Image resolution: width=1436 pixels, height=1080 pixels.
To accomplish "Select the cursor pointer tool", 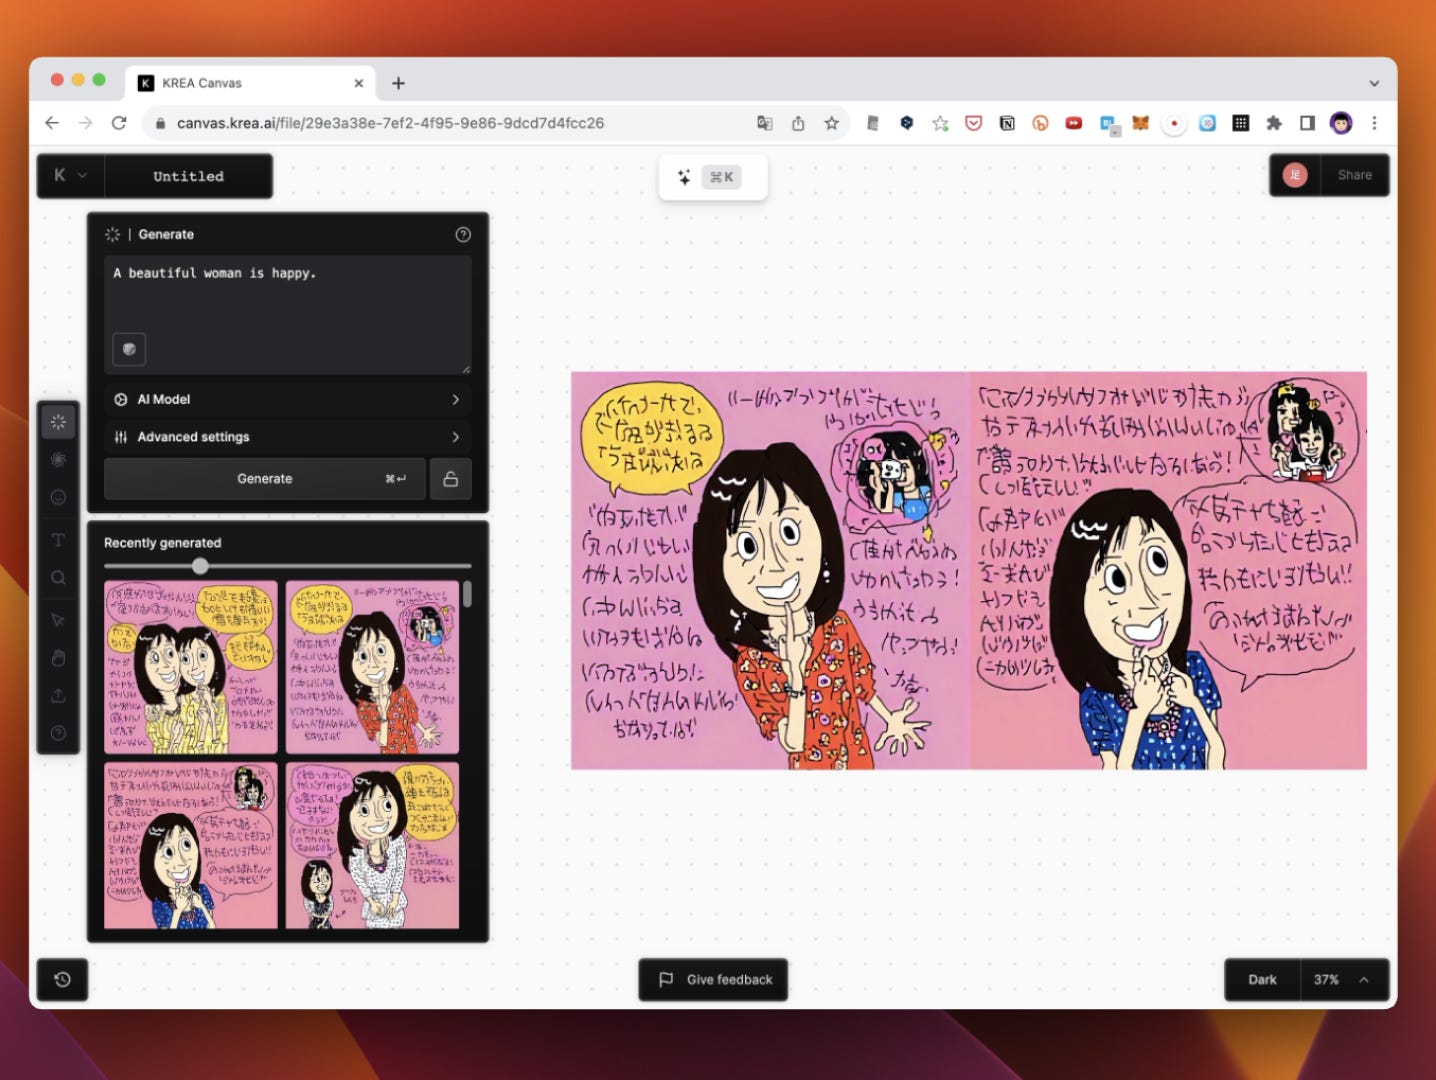I will pyautogui.click(x=58, y=620).
